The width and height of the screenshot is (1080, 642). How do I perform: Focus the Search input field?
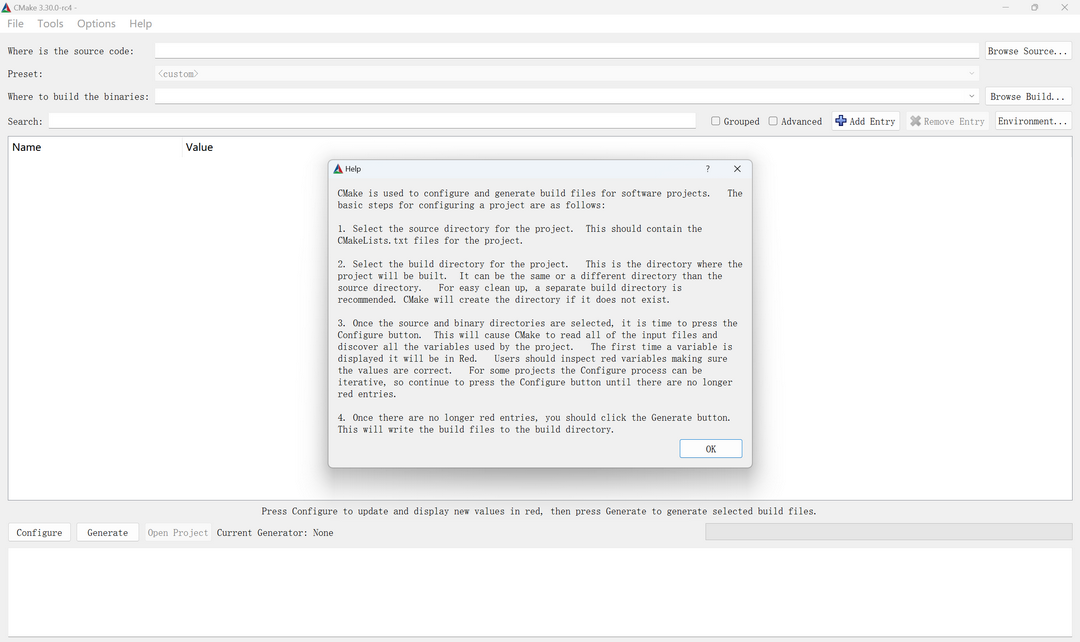point(372,121)
